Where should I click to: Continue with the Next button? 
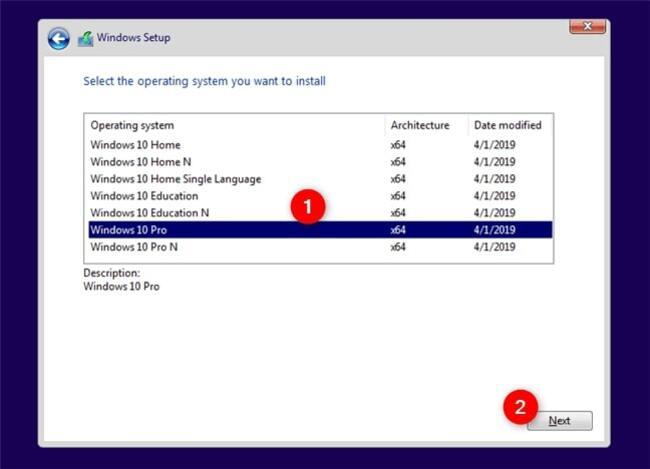(x=560, y=420)
